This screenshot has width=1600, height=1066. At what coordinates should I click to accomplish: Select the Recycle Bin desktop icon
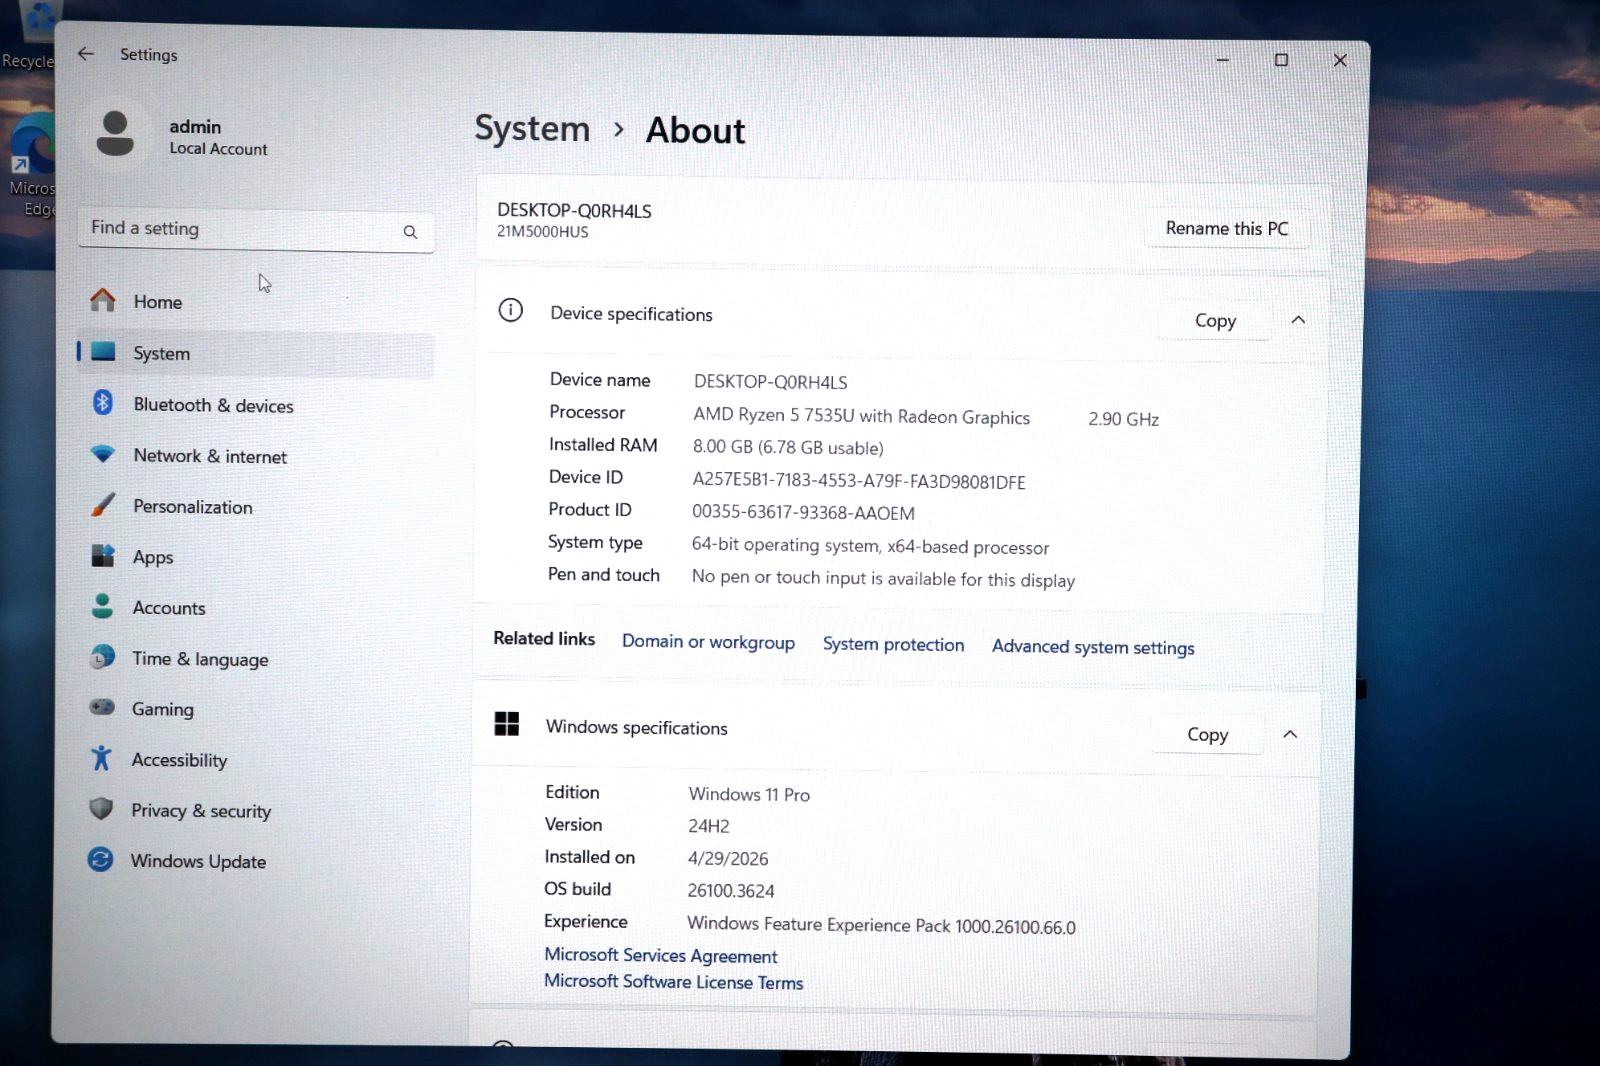click(x=28, y=38)
